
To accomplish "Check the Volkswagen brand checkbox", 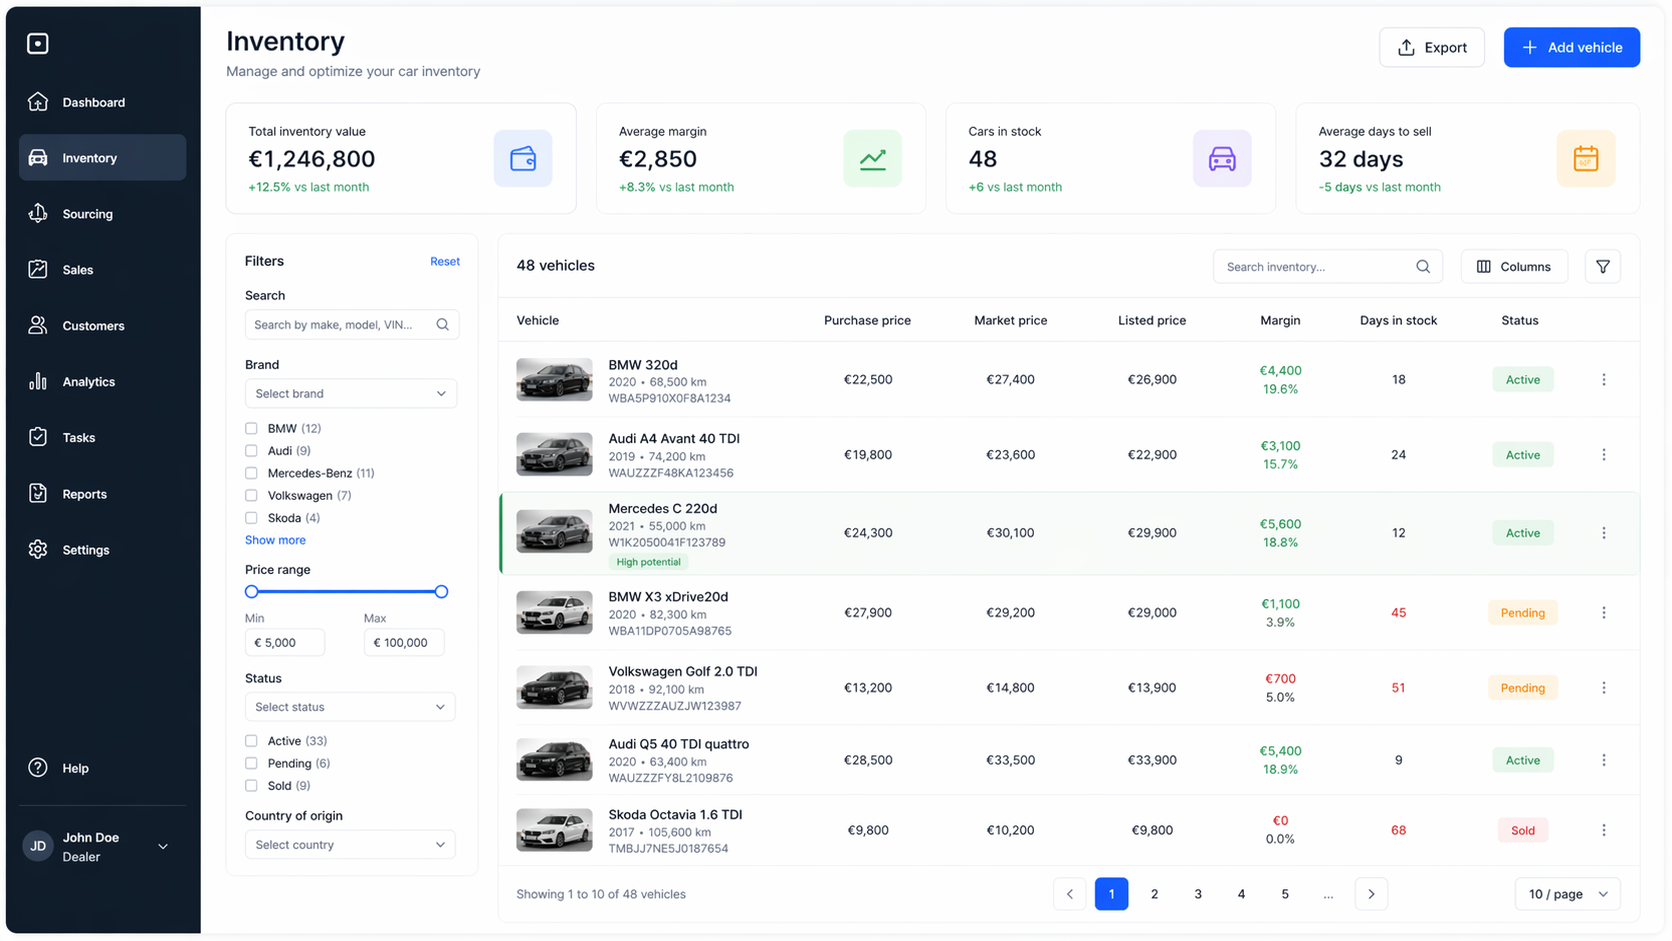I will pos(251,495).
